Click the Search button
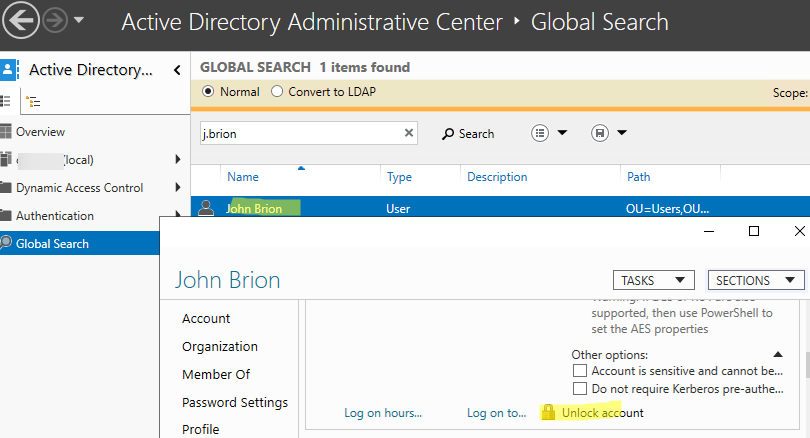 (x=468, y=134)
